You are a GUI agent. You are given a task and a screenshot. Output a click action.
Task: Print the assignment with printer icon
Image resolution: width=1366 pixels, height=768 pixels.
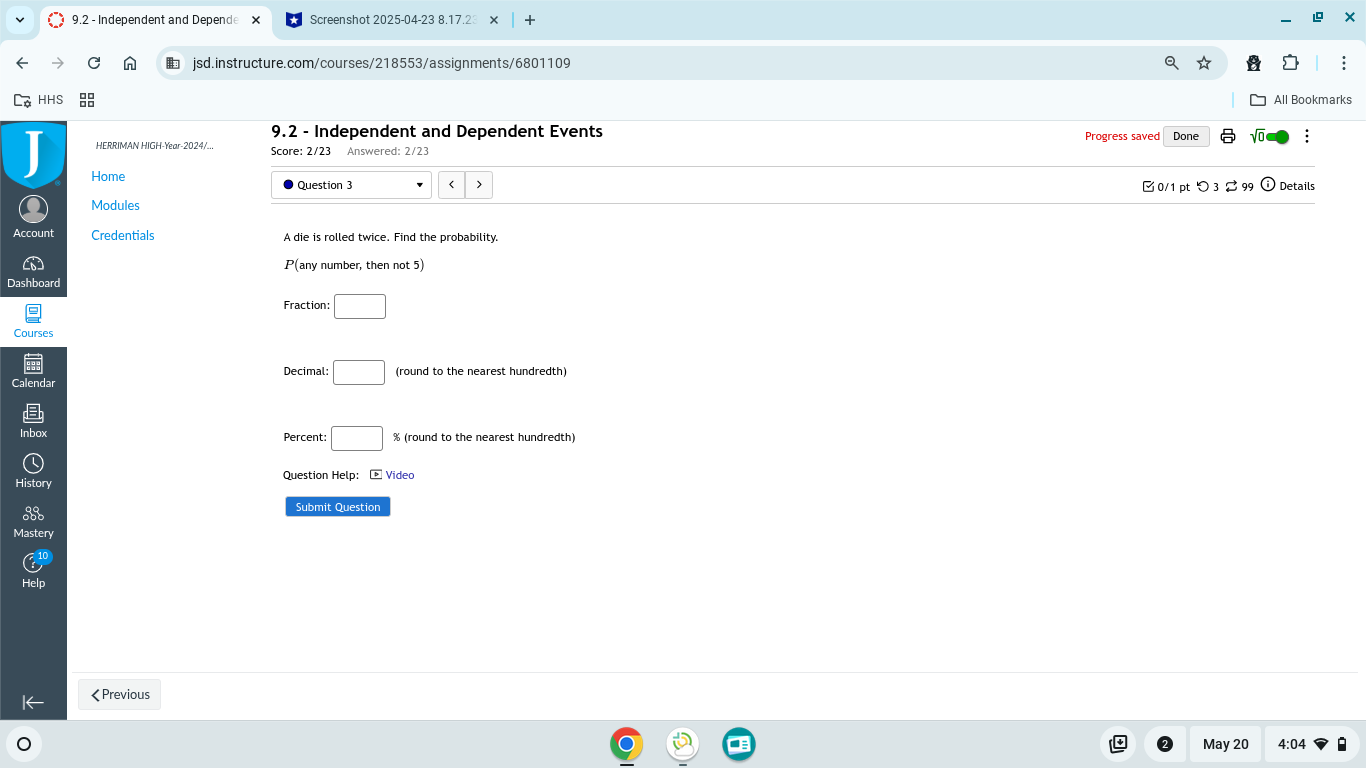(1228, 136)
